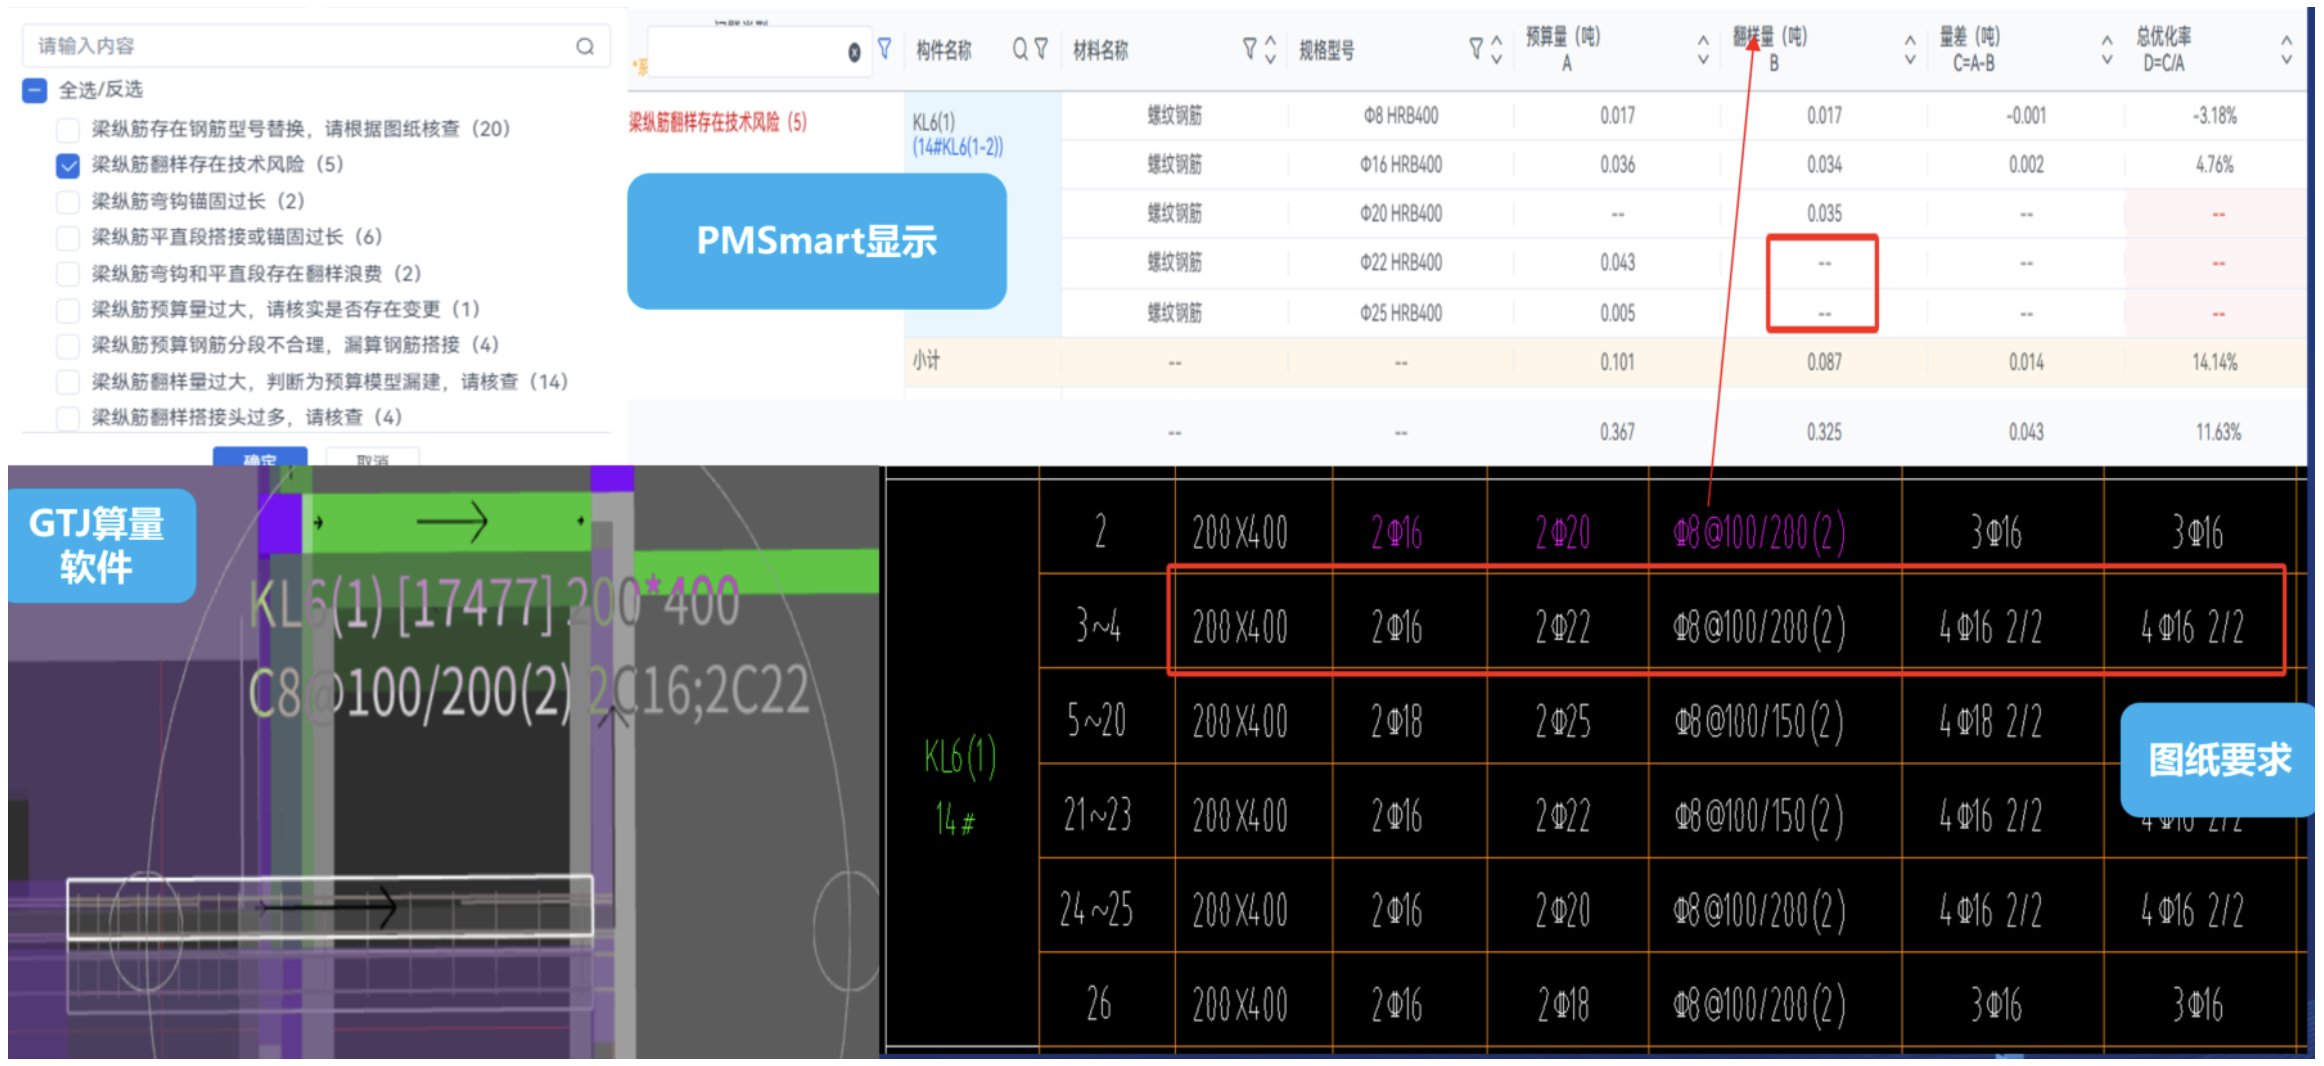
Task: Click the 21~23 floor cell in drawing table
Action: (1097, 816)
